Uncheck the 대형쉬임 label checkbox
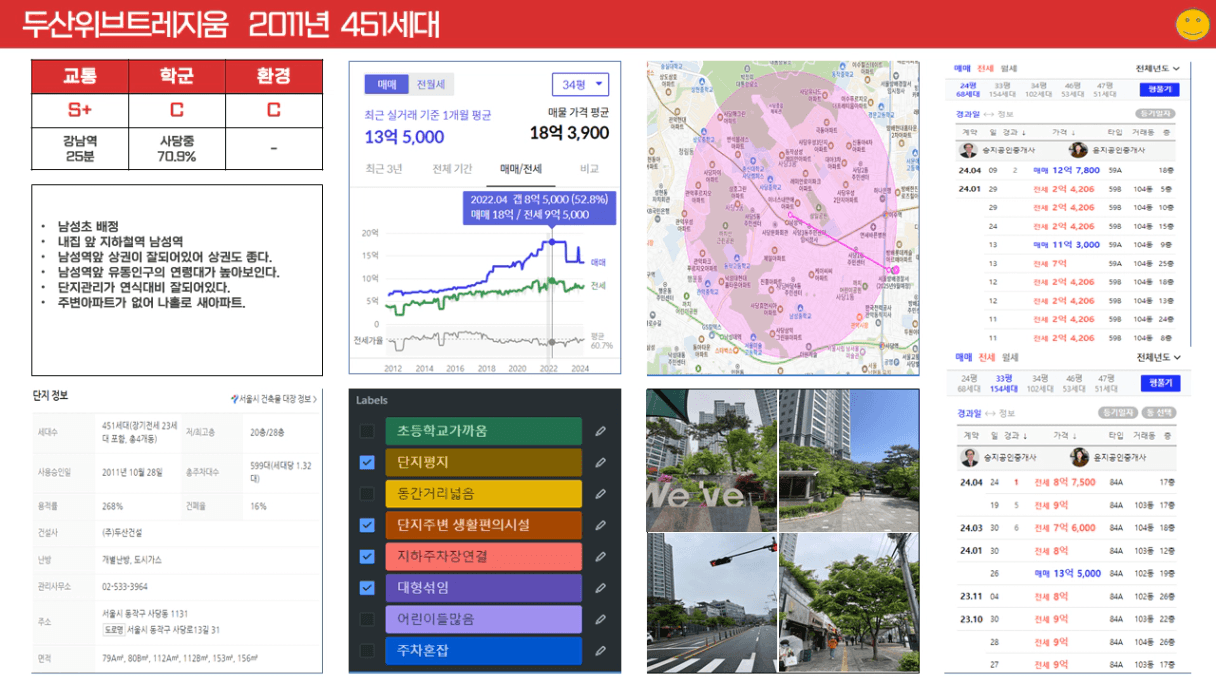Image resolution: width=1216 pixels, height=684 pixels. [367, 587]
